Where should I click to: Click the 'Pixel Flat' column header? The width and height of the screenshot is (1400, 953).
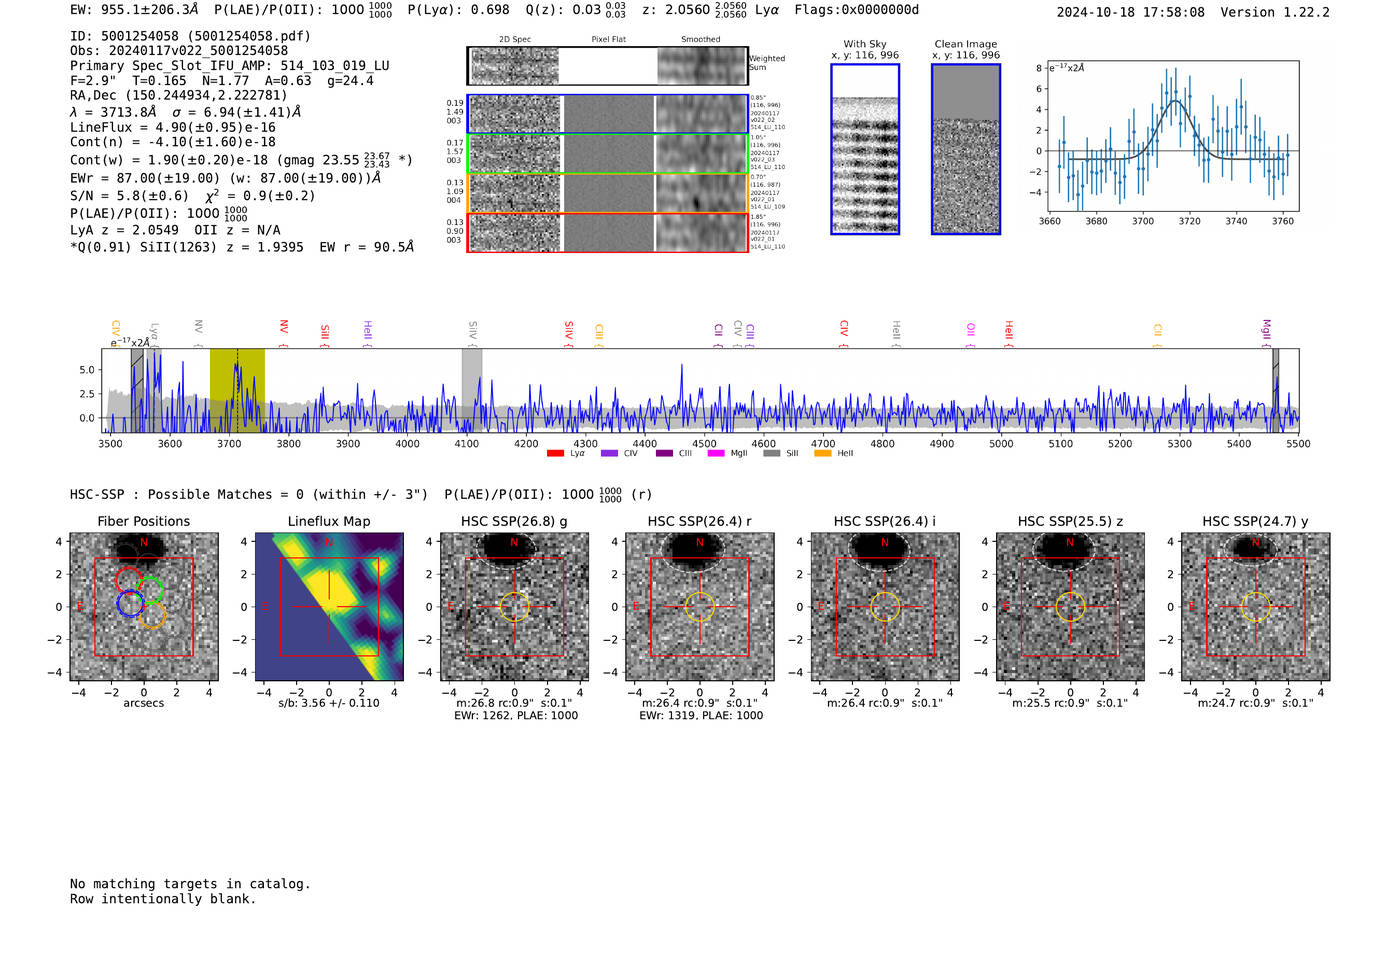click(608, 40)
